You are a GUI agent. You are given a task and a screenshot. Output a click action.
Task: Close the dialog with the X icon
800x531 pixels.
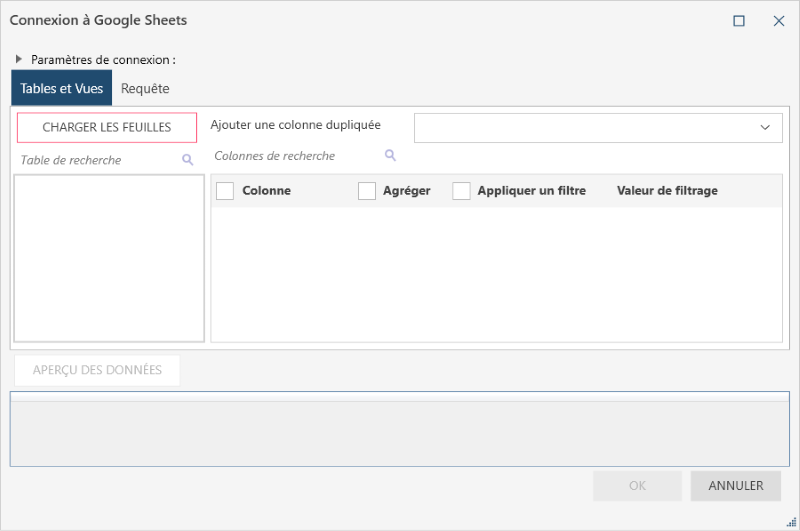(779, 20)
